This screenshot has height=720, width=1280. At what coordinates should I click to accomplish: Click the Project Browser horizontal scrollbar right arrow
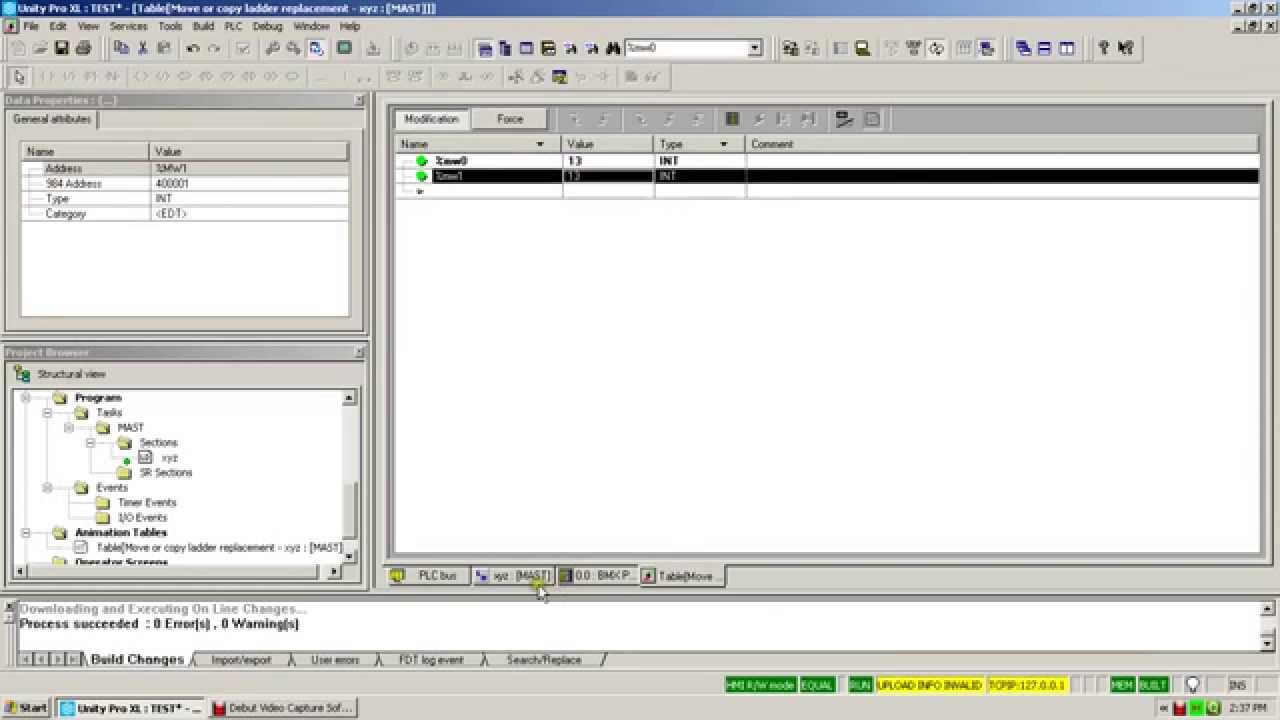[x=334, y=572]
